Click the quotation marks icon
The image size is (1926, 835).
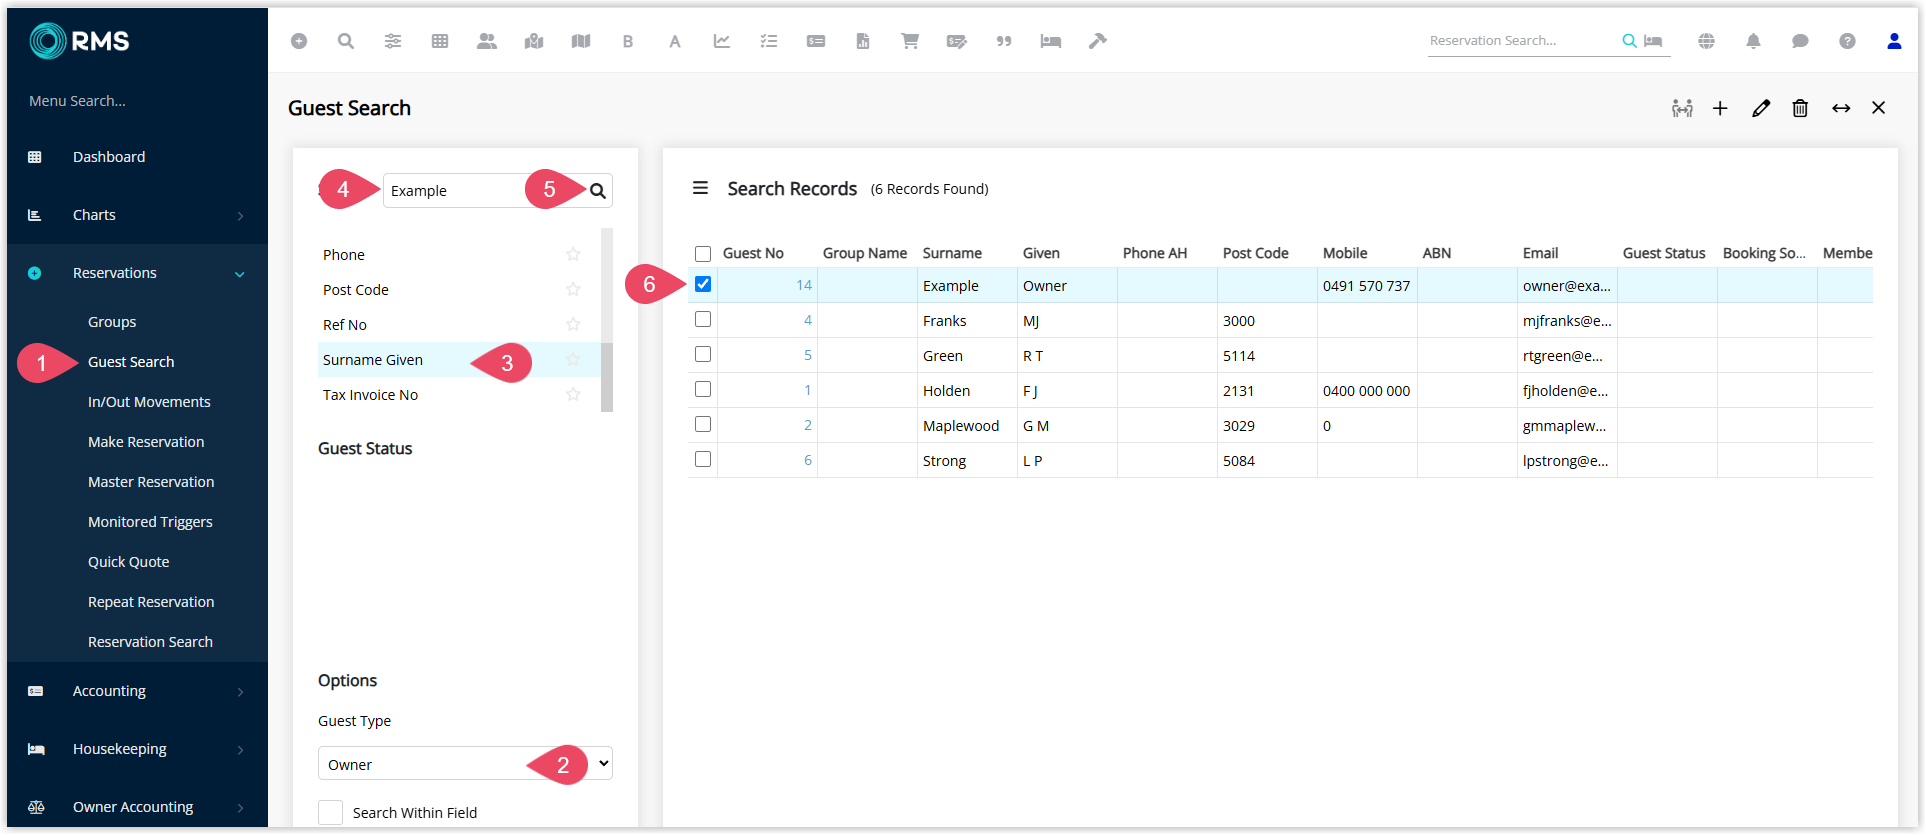(1004, 41)
